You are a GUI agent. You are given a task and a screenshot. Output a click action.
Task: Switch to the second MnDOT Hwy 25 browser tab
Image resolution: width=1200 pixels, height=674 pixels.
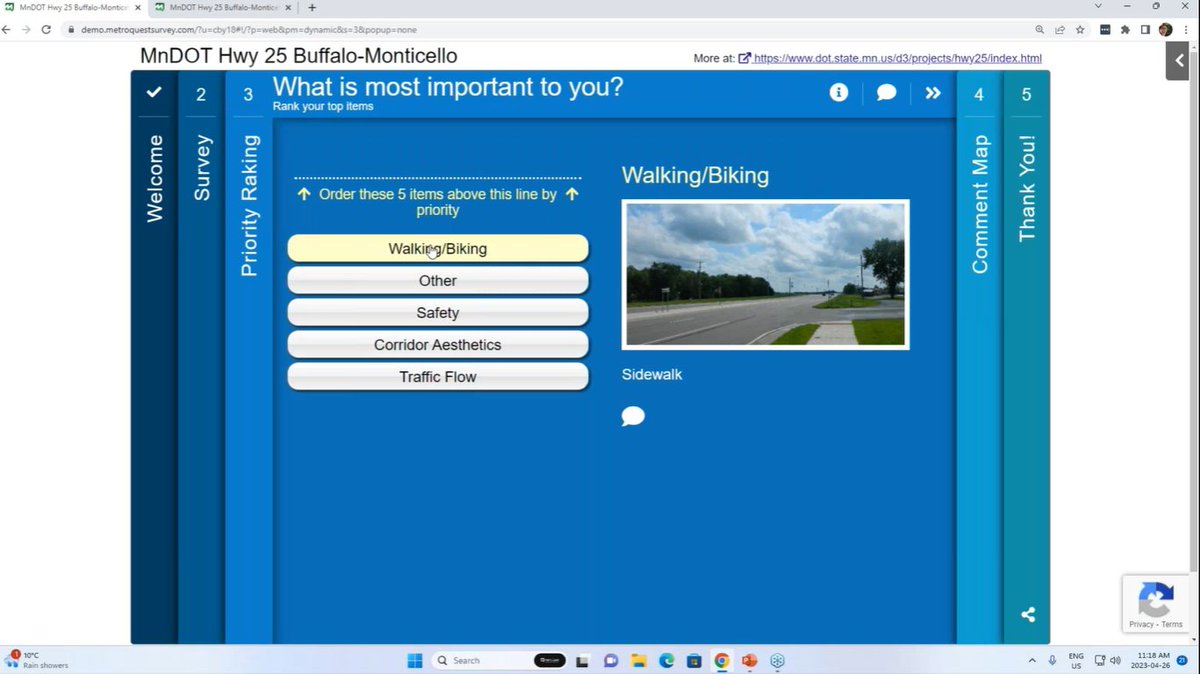point(222,7)
